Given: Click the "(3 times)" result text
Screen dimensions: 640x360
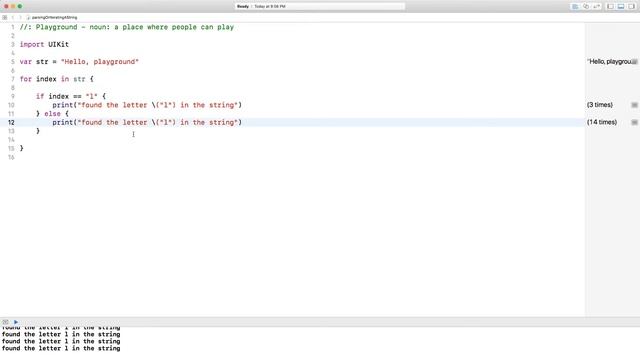Looking at the screenshot, I should click(600, 105).
